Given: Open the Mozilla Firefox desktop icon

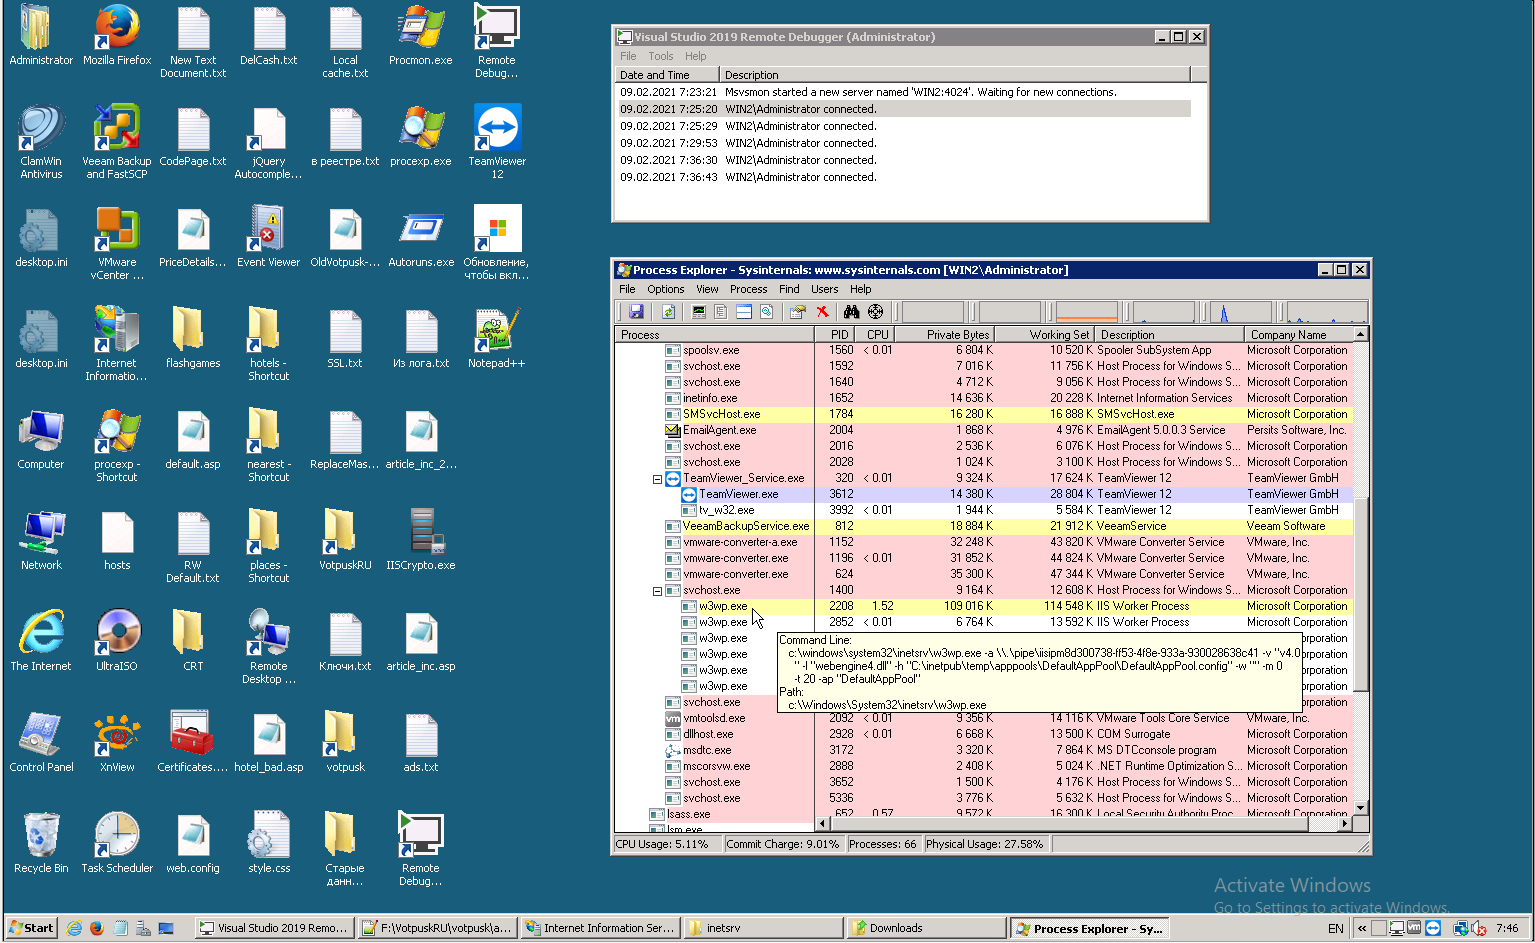Looking at the screenshot, I should point(117,36).
